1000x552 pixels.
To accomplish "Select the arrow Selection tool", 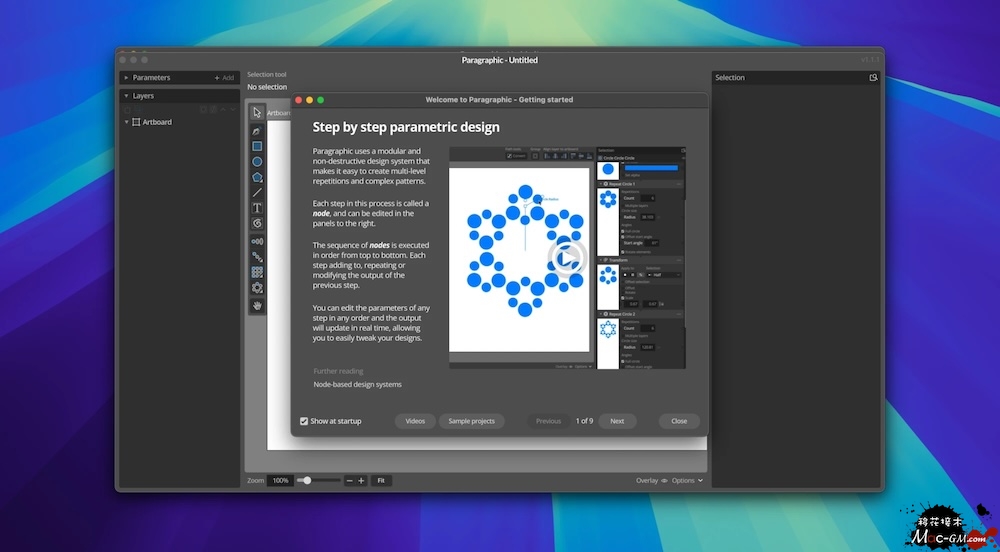I will [x=257, y=113].
